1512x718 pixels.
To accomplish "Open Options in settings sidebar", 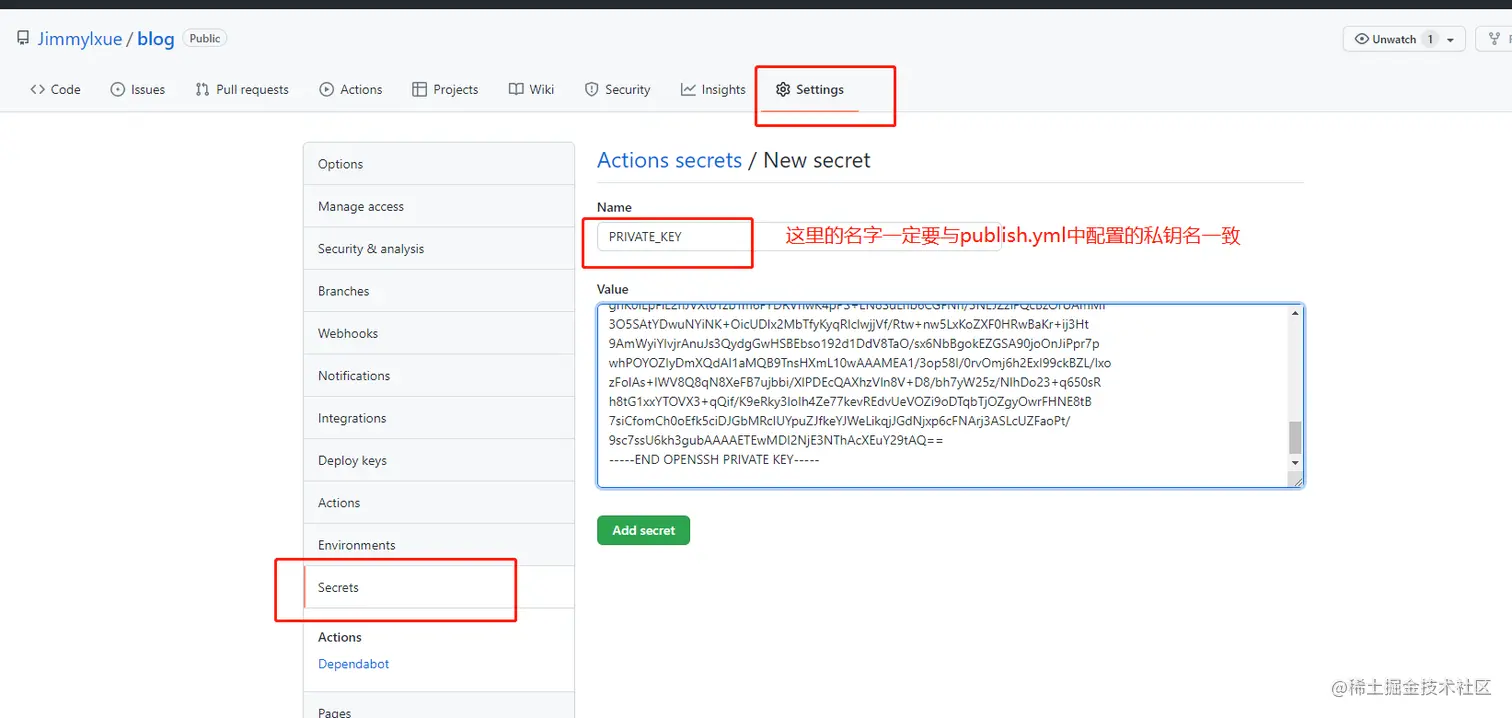I will [439, 164].
